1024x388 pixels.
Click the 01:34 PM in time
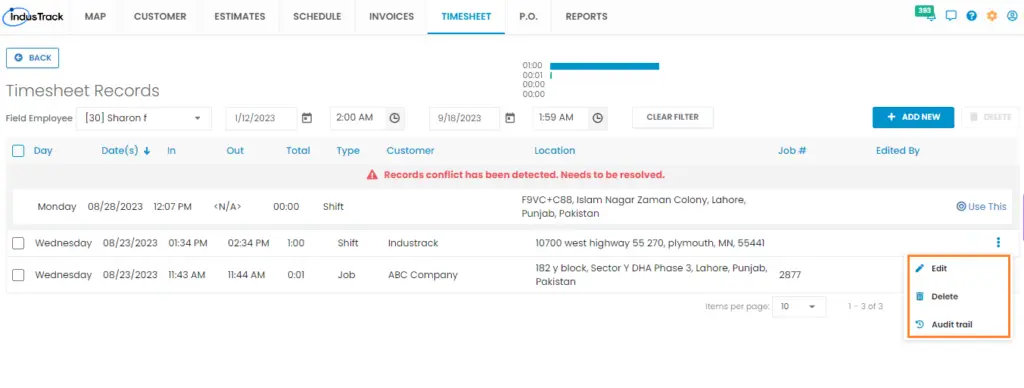pos(187,243)
